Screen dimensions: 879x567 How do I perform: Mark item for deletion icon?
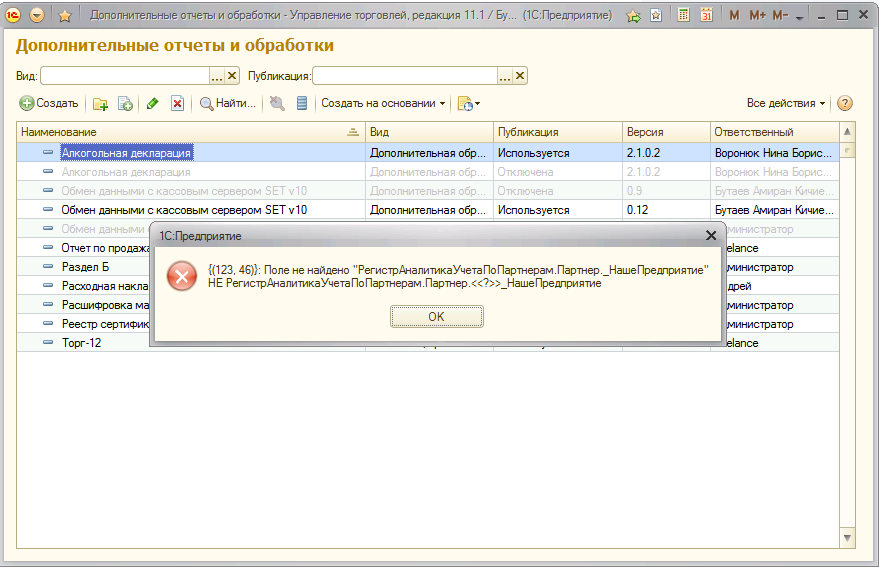177,104
